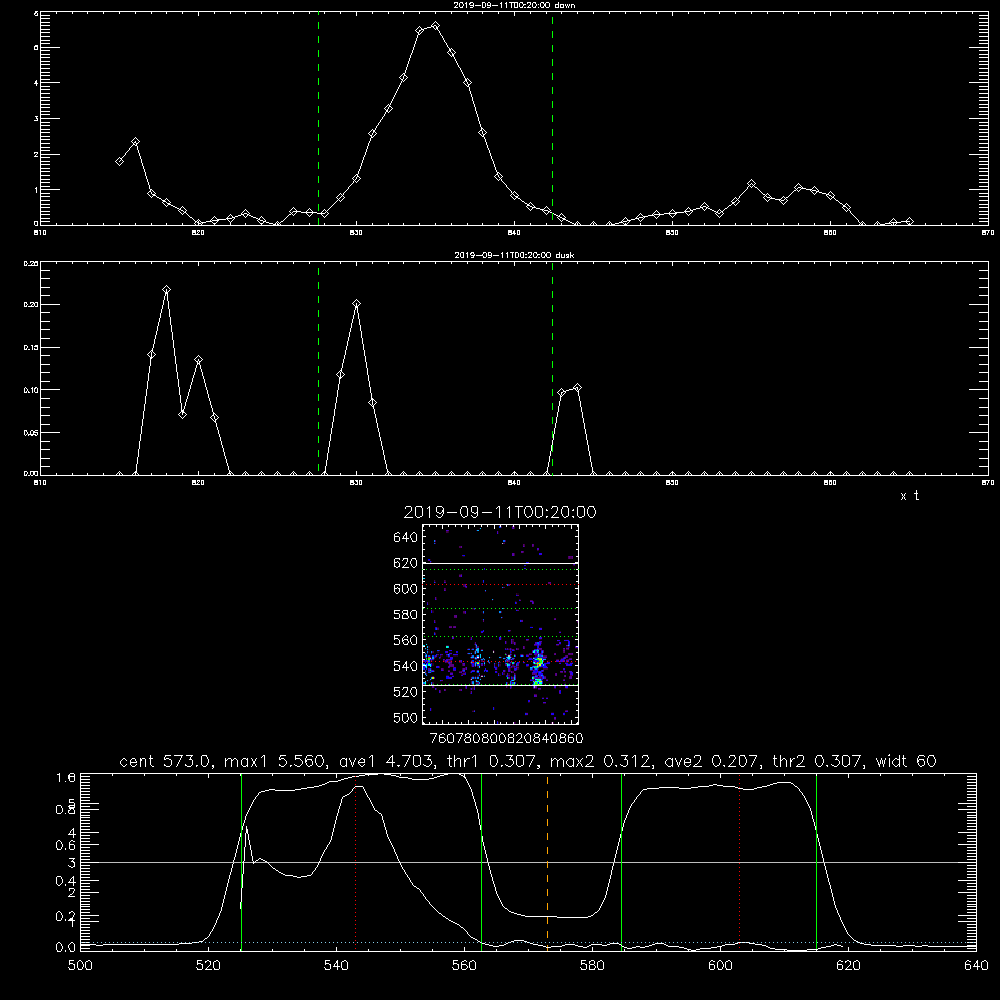Click the "500" label on bottom plot x-axis
This screenshot has width=1000, height=1000.
coord(80,966)
